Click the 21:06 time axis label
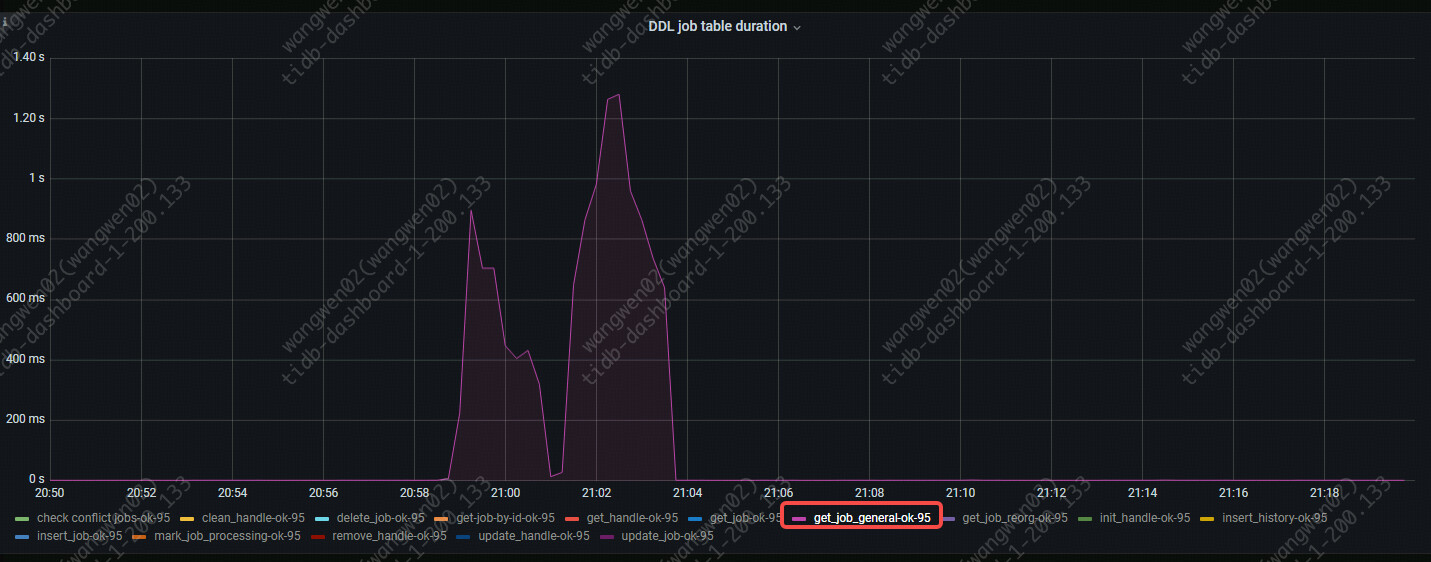This screenshot has height=562, width=1431. tap(778, 494)
